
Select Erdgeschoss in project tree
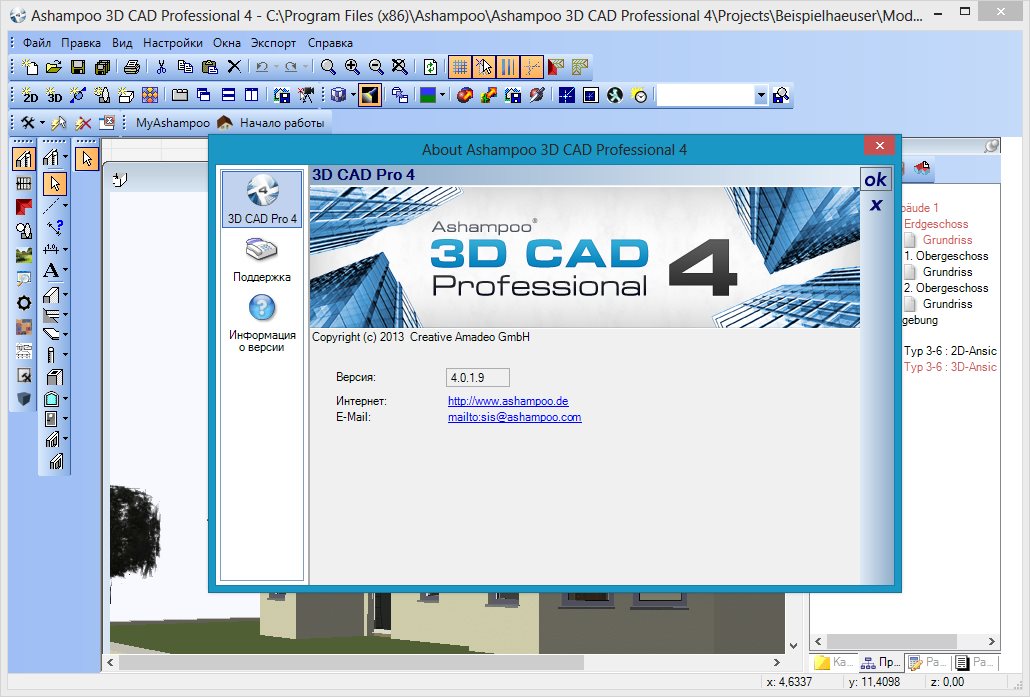tap(935, 223)
